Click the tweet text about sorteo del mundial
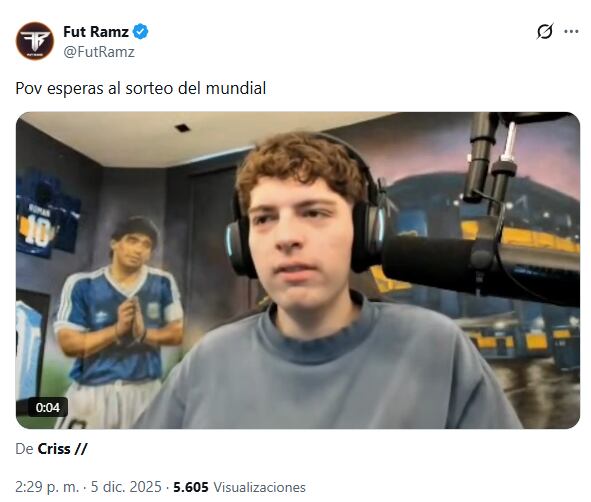591x502 pixels. click(x=141, y=89)
